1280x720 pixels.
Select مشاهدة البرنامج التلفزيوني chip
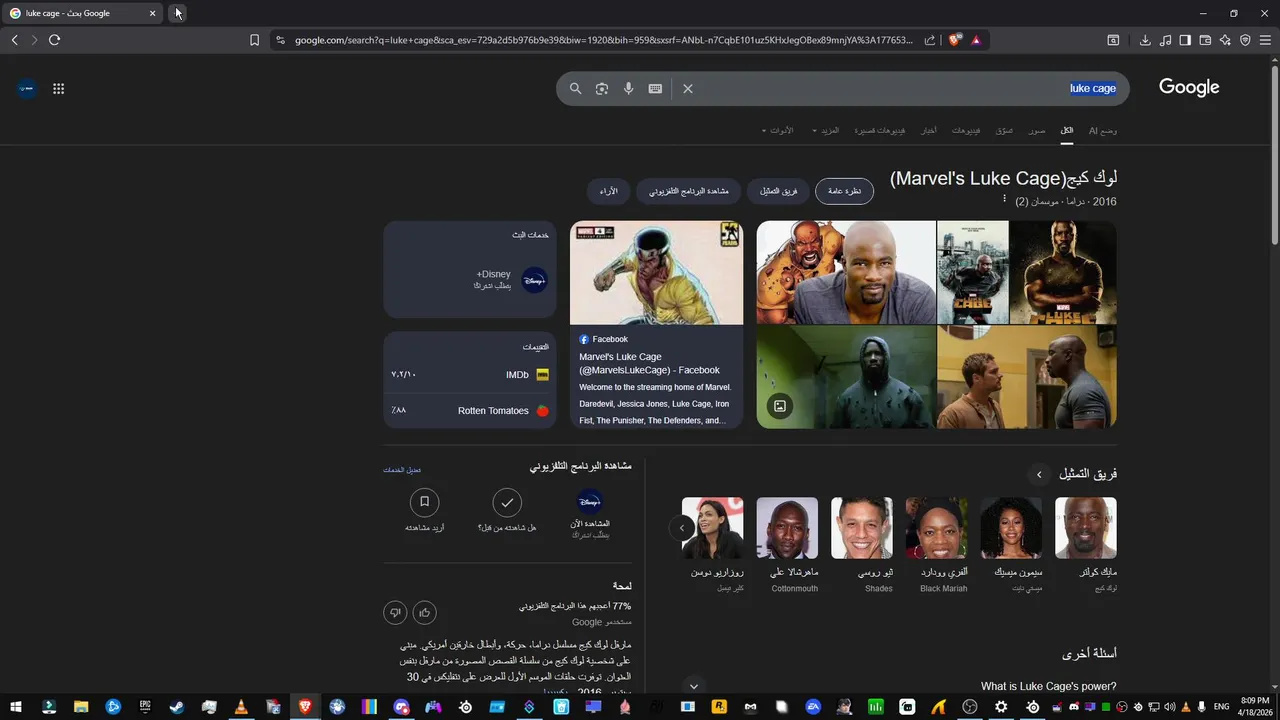[x=689, y=191]
